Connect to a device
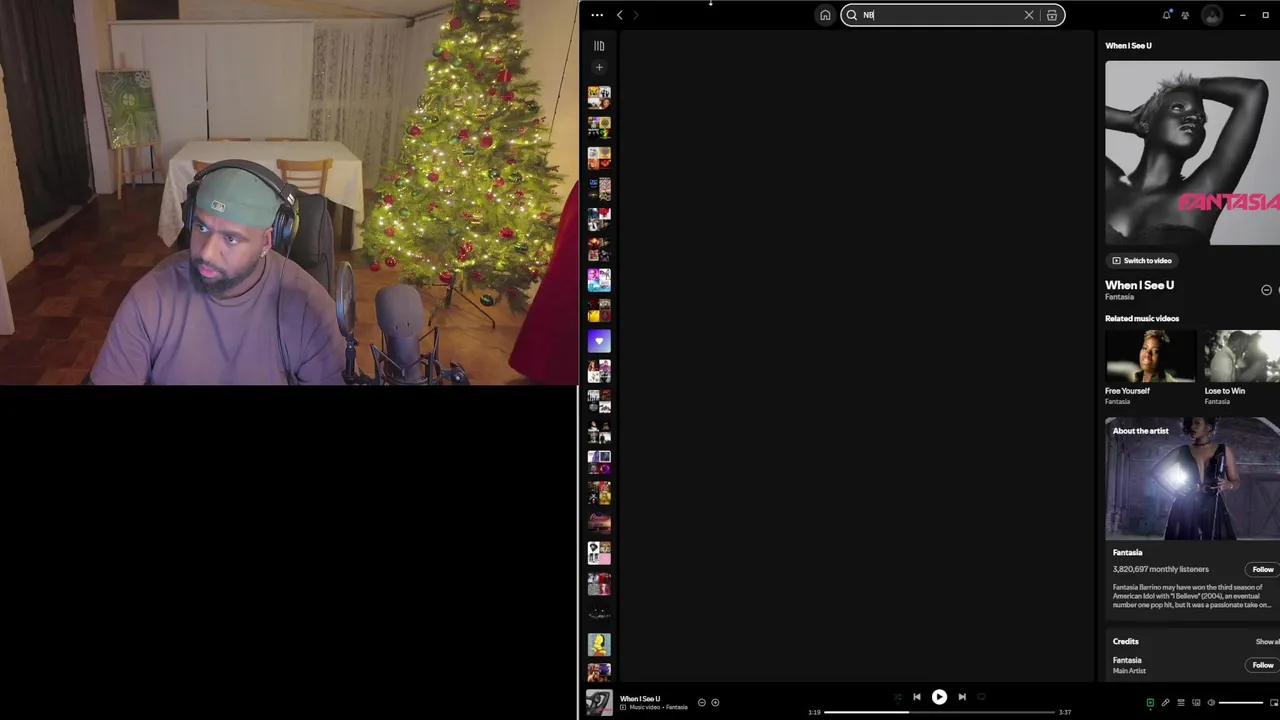This screenshot has width=1280, height=720. [x=1196, y=703]
